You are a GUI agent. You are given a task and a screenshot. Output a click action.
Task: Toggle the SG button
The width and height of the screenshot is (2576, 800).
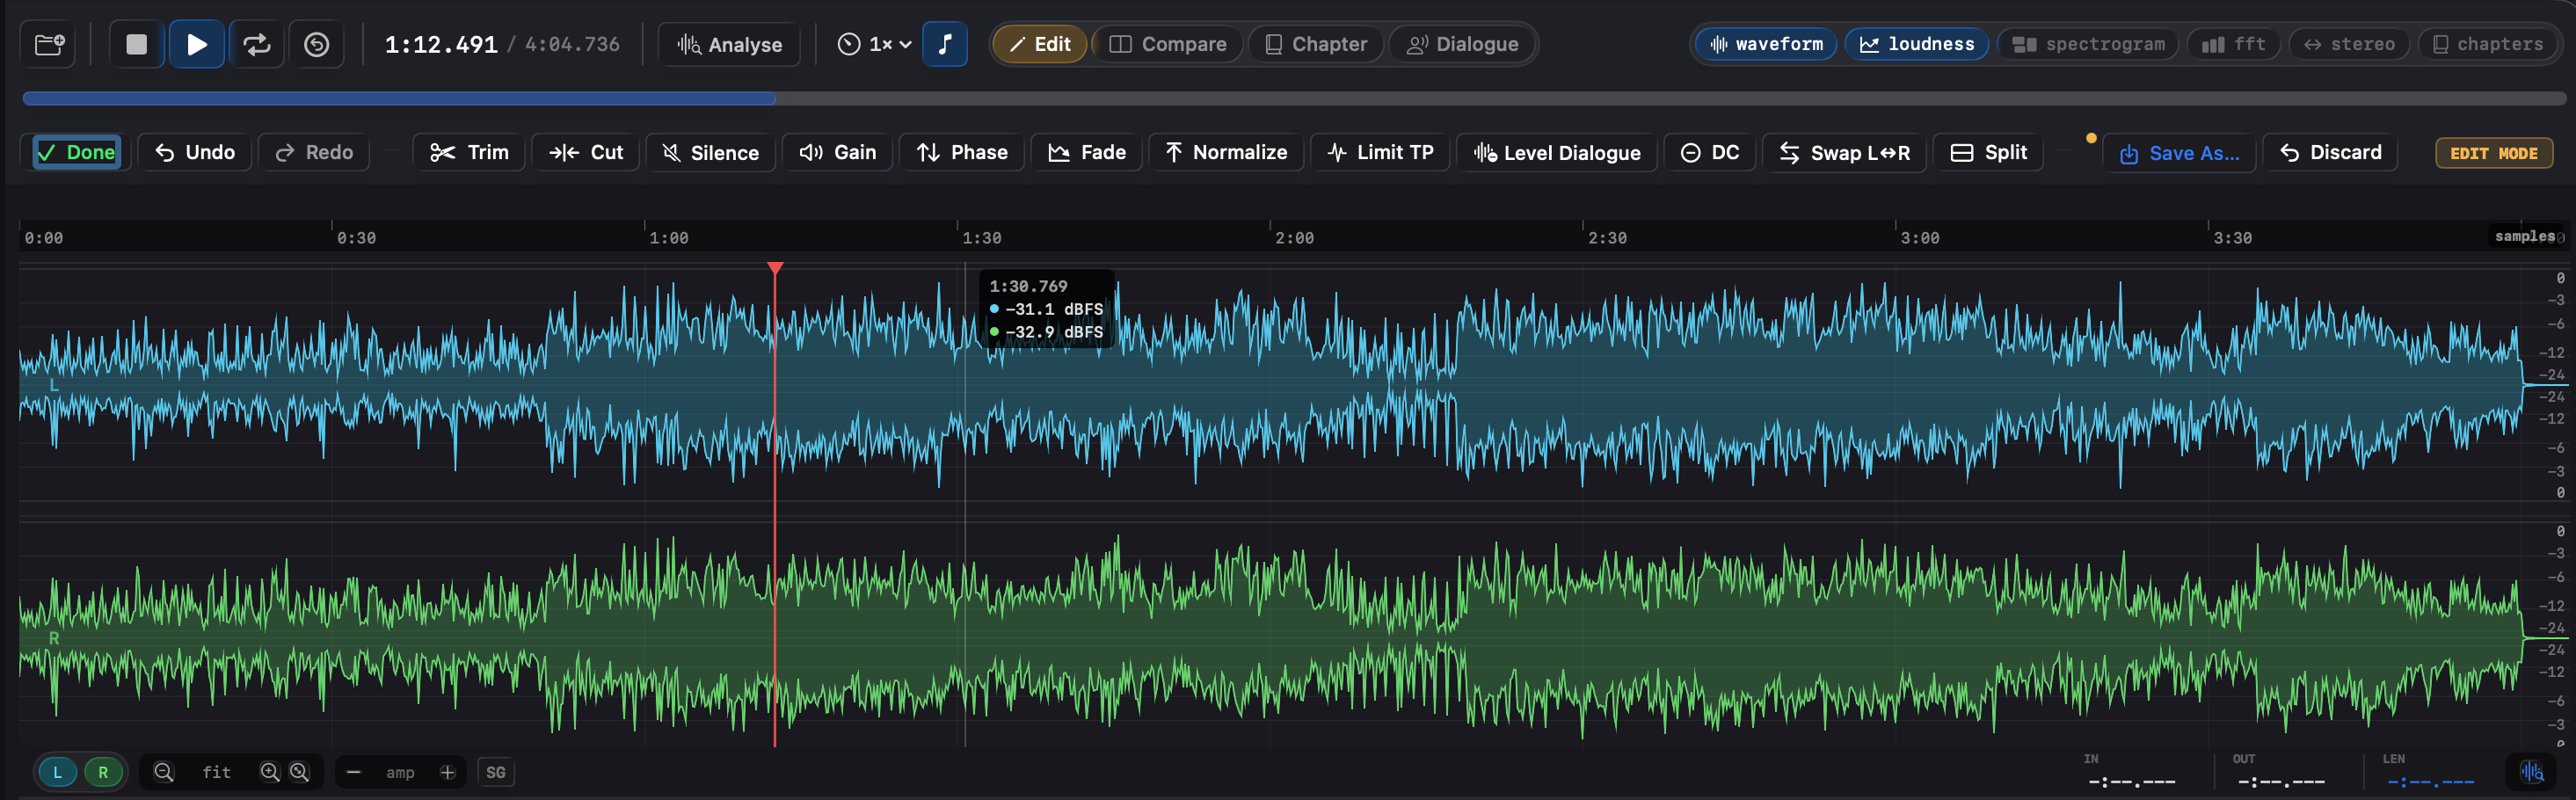[x=496, y=772]
